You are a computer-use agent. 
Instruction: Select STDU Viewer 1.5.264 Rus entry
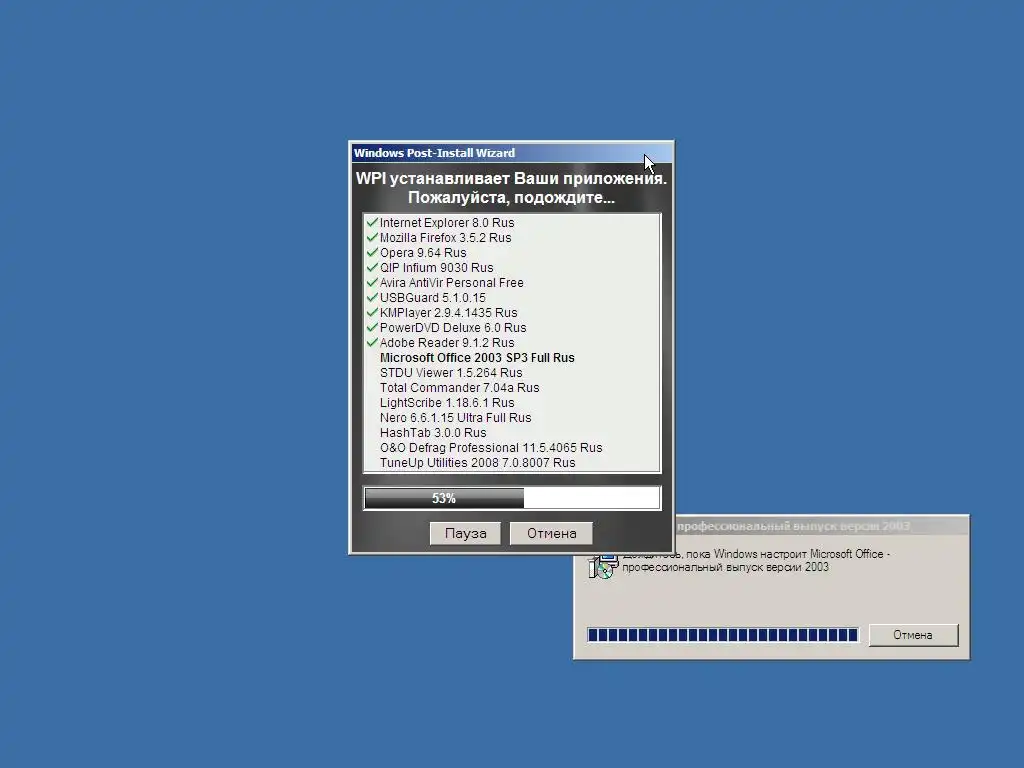pos(451,373)
